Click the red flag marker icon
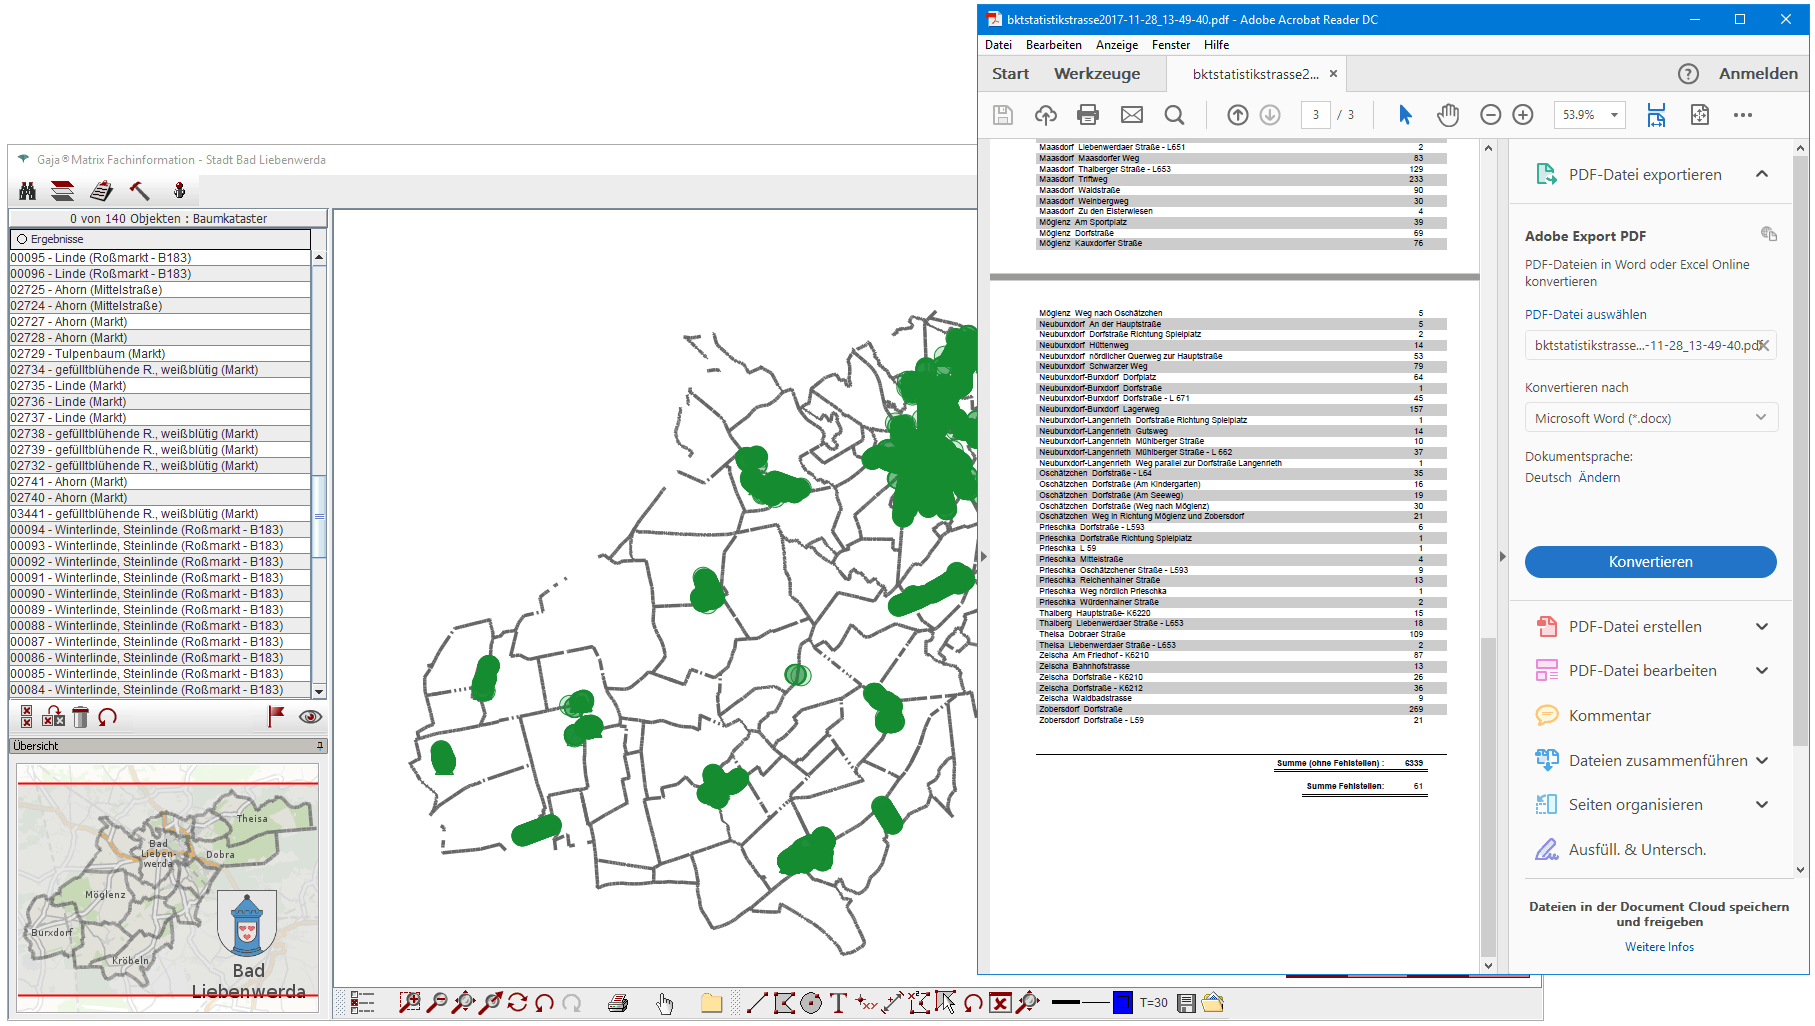This screenshot has width=1815, height=1026. pyautogui.click(x=276, y=716)
